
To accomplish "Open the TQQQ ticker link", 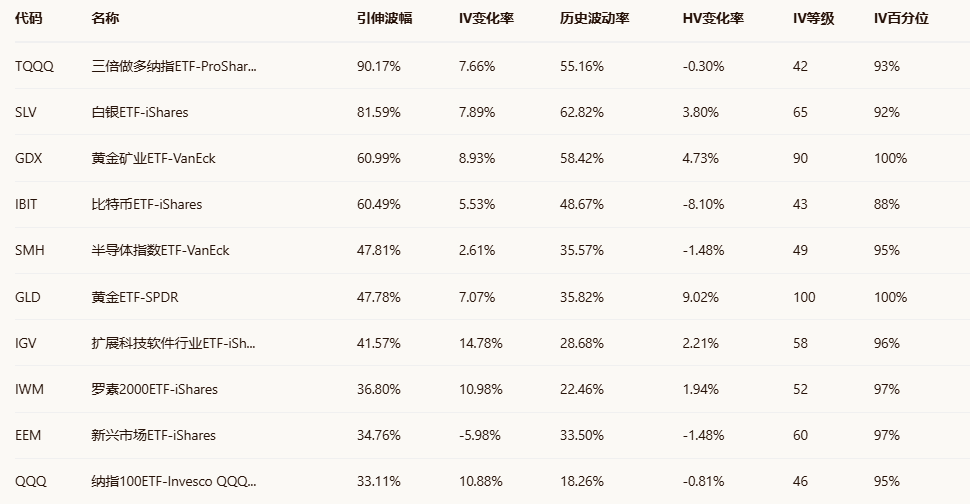I will point(35,66).
